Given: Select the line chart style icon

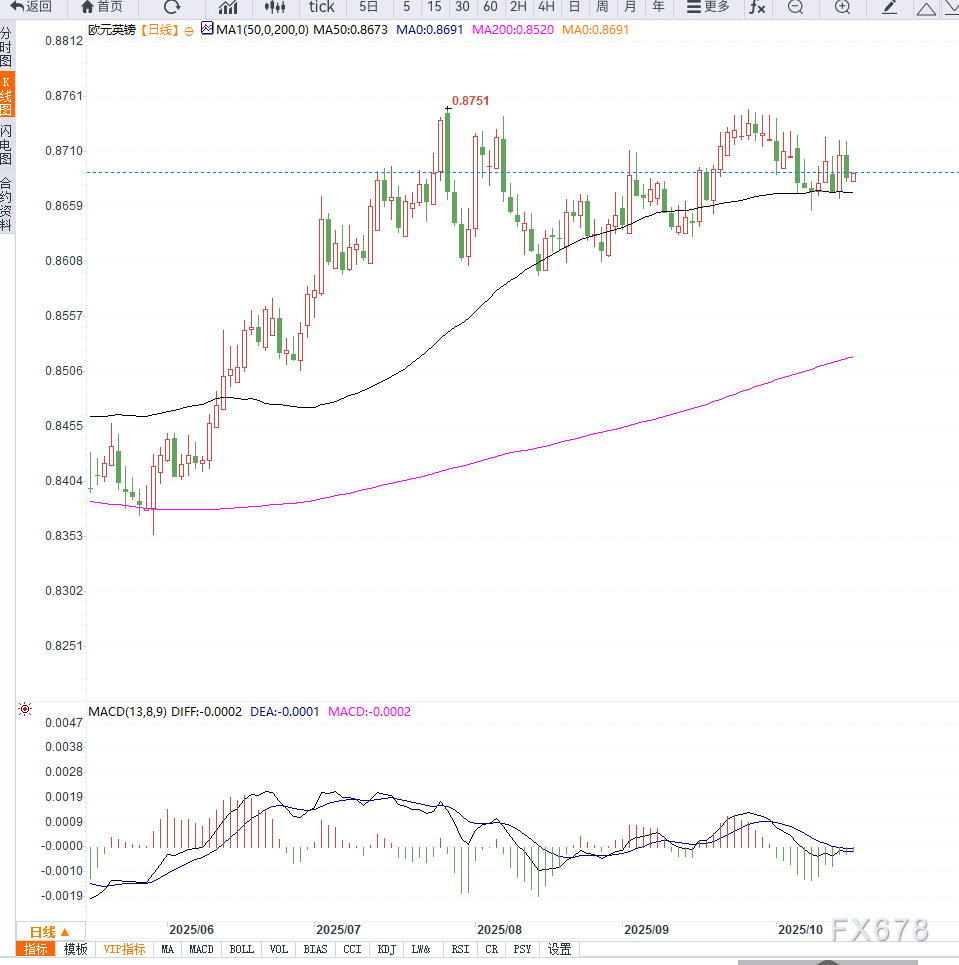Looking at the screenshot, I should (x=228, y=7).
